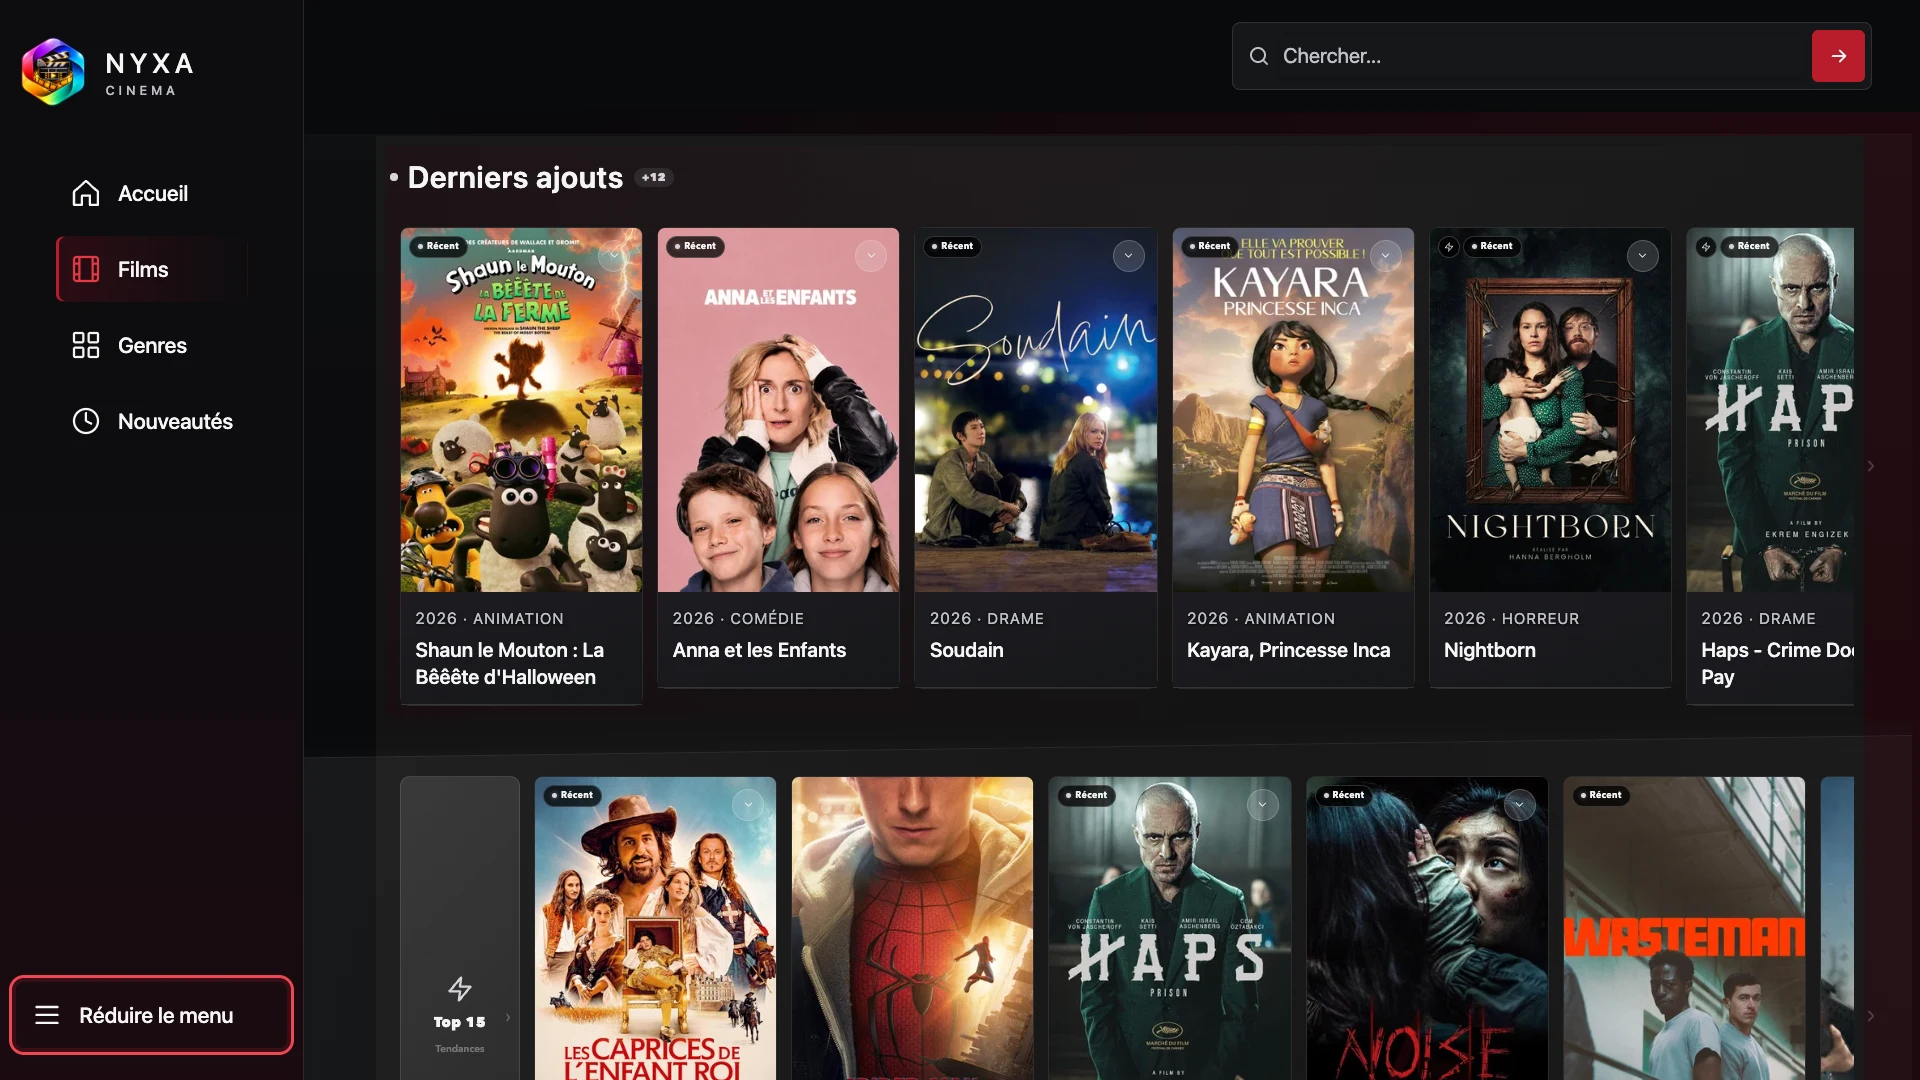Go to Accueil page
Screen dimensions: 1920x1080
pyautogui.click(x=152, y=193)
